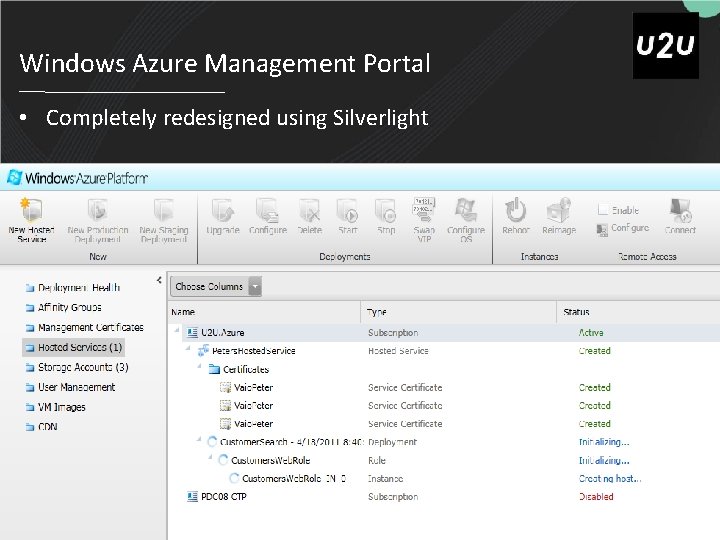Image resolution: width=720 pixels, height=540 pixels.
Task: Click the Hosted Service type cell
Action: tap(398, 351)
